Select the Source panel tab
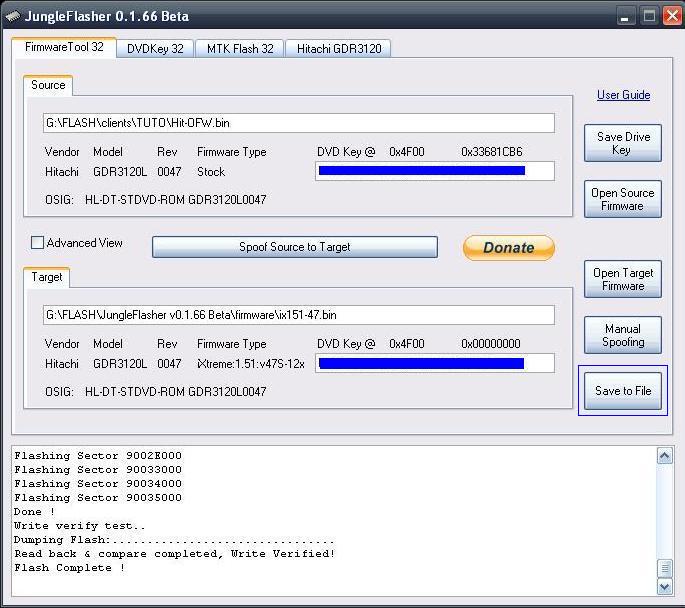 coord(48,85)
